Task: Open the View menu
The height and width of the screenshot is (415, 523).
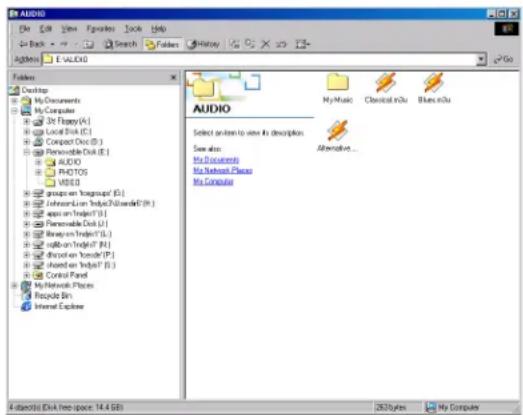Action: (69, 29)
